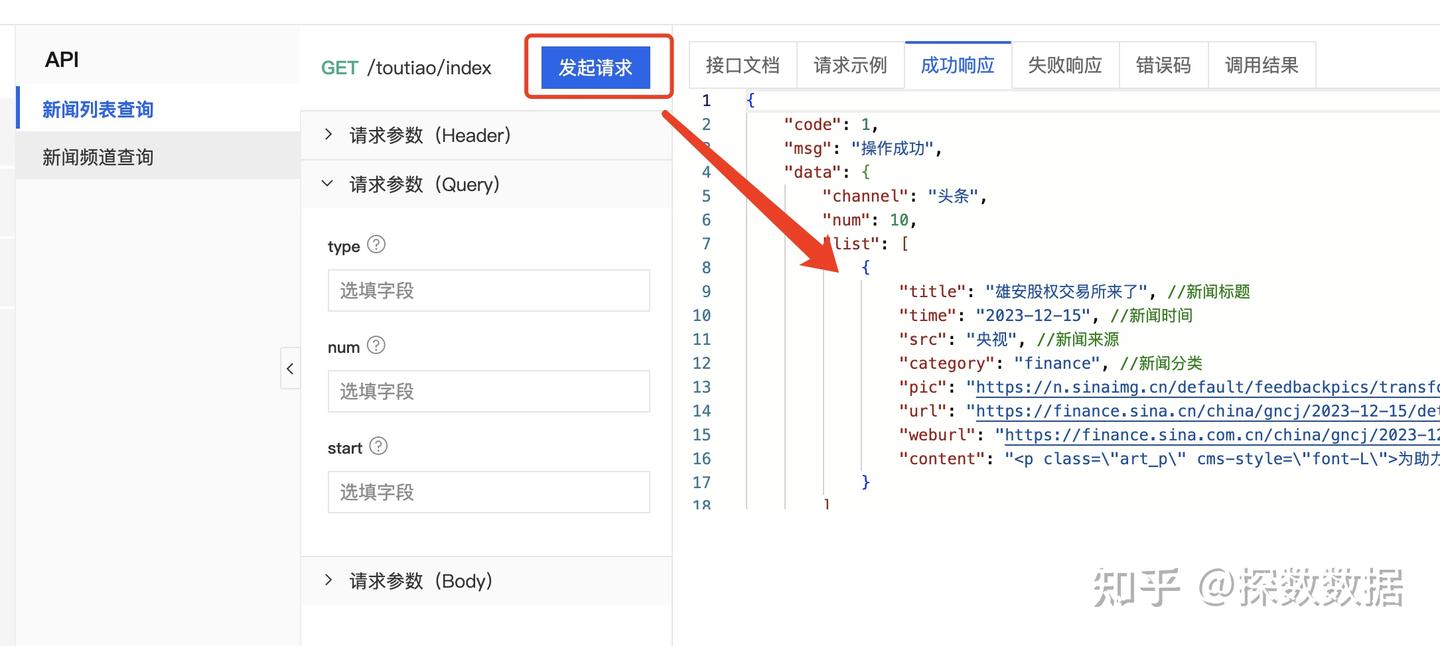The width and height of the screenshot is (1440, 646).
Task: Click the type input field
Action: point(488,291)
